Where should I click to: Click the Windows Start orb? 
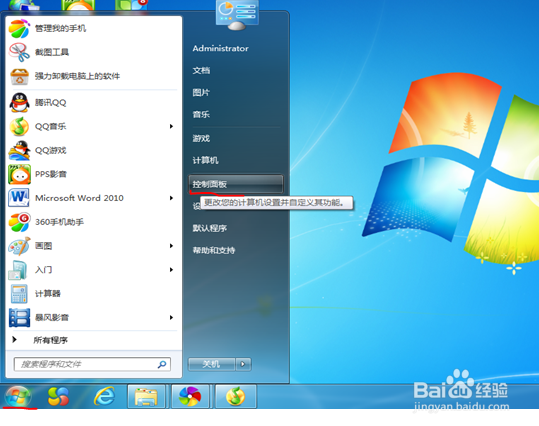tap(18, 396)
